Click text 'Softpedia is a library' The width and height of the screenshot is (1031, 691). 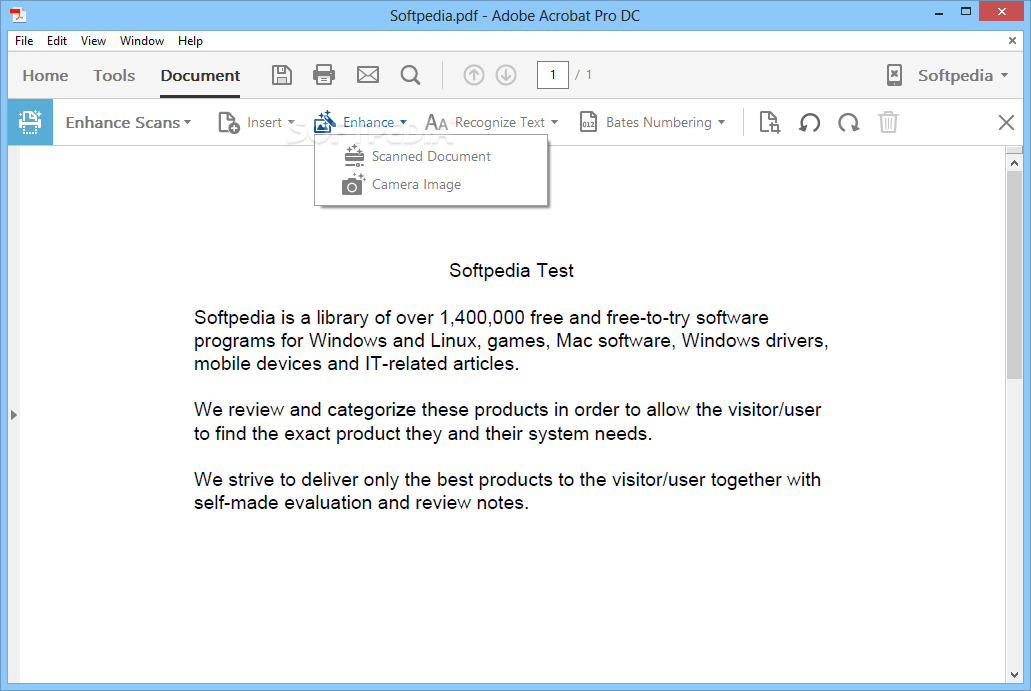281,318
